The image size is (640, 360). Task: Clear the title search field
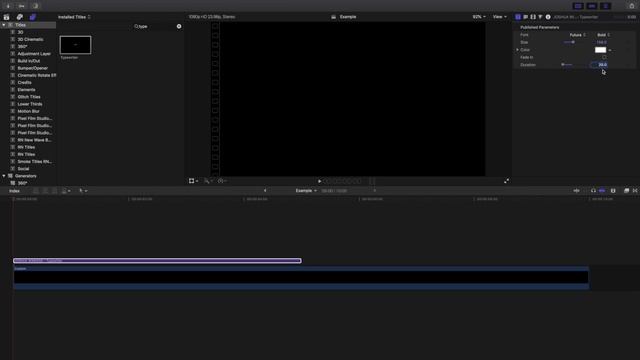click(179, 26)
